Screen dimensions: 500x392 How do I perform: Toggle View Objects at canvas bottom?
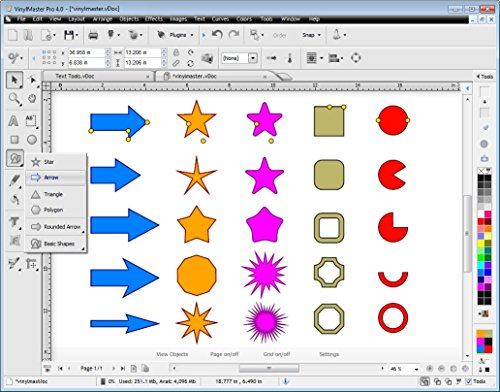tap(172, 354)
